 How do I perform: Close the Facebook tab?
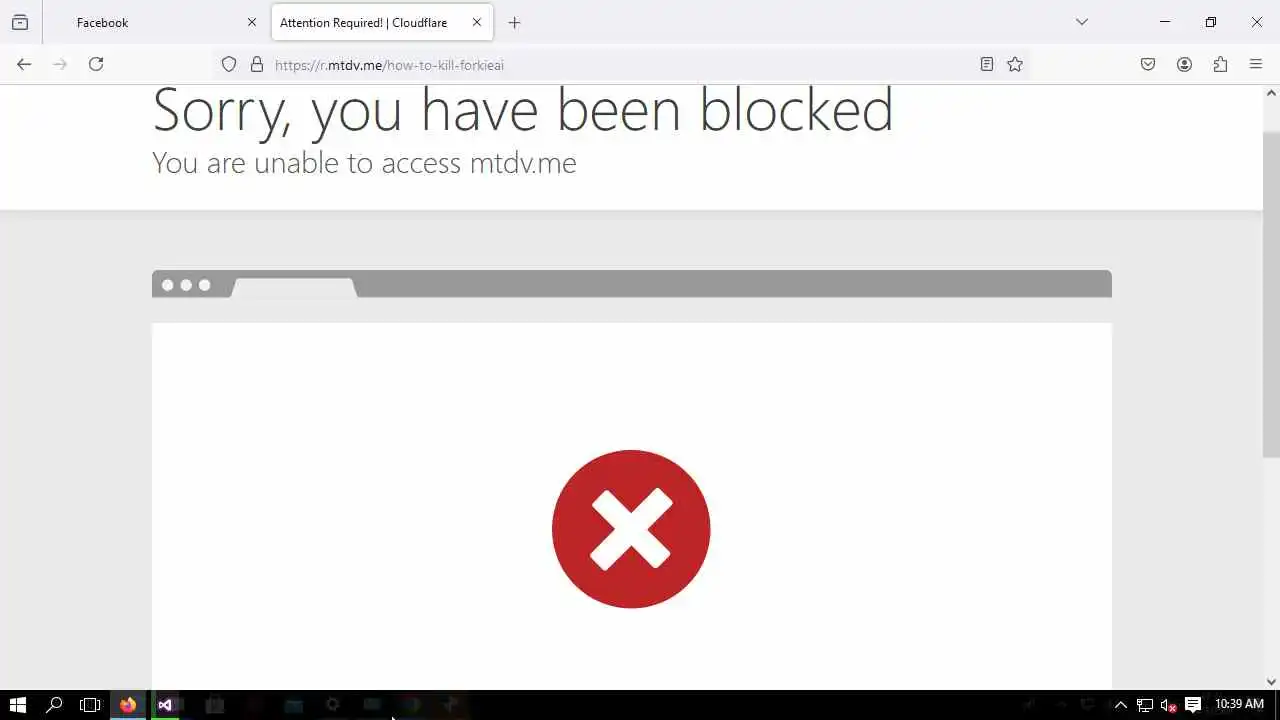click(x=252, y=22)
